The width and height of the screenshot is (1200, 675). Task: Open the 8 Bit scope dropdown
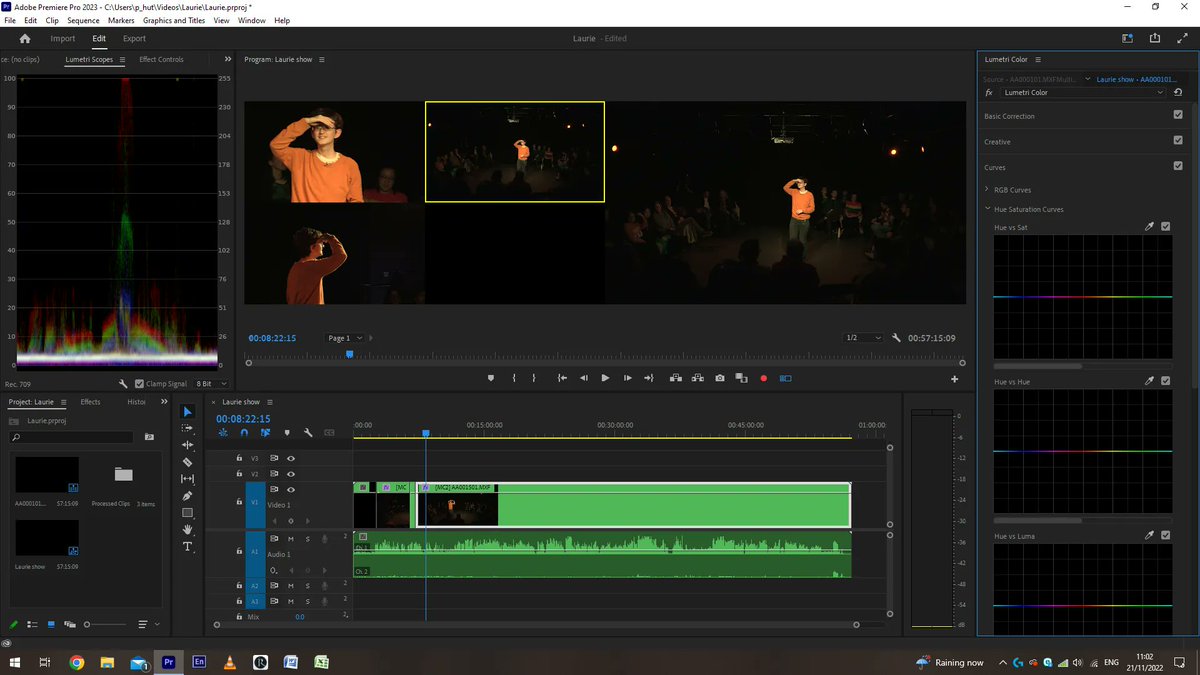pos(211,384)
